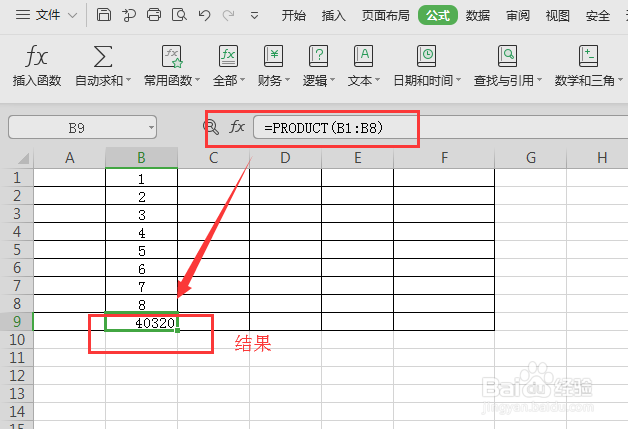Viewport: 628px width, 429px height.
Task: Select cell B3 containing 3
Action: click(x=141, y=214)
